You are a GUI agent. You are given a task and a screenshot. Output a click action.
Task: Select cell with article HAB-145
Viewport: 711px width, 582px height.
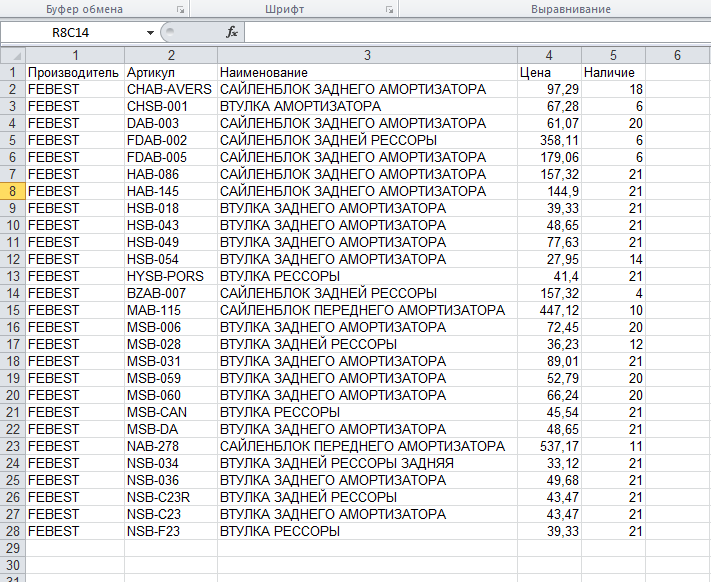(x=171, y=191)
